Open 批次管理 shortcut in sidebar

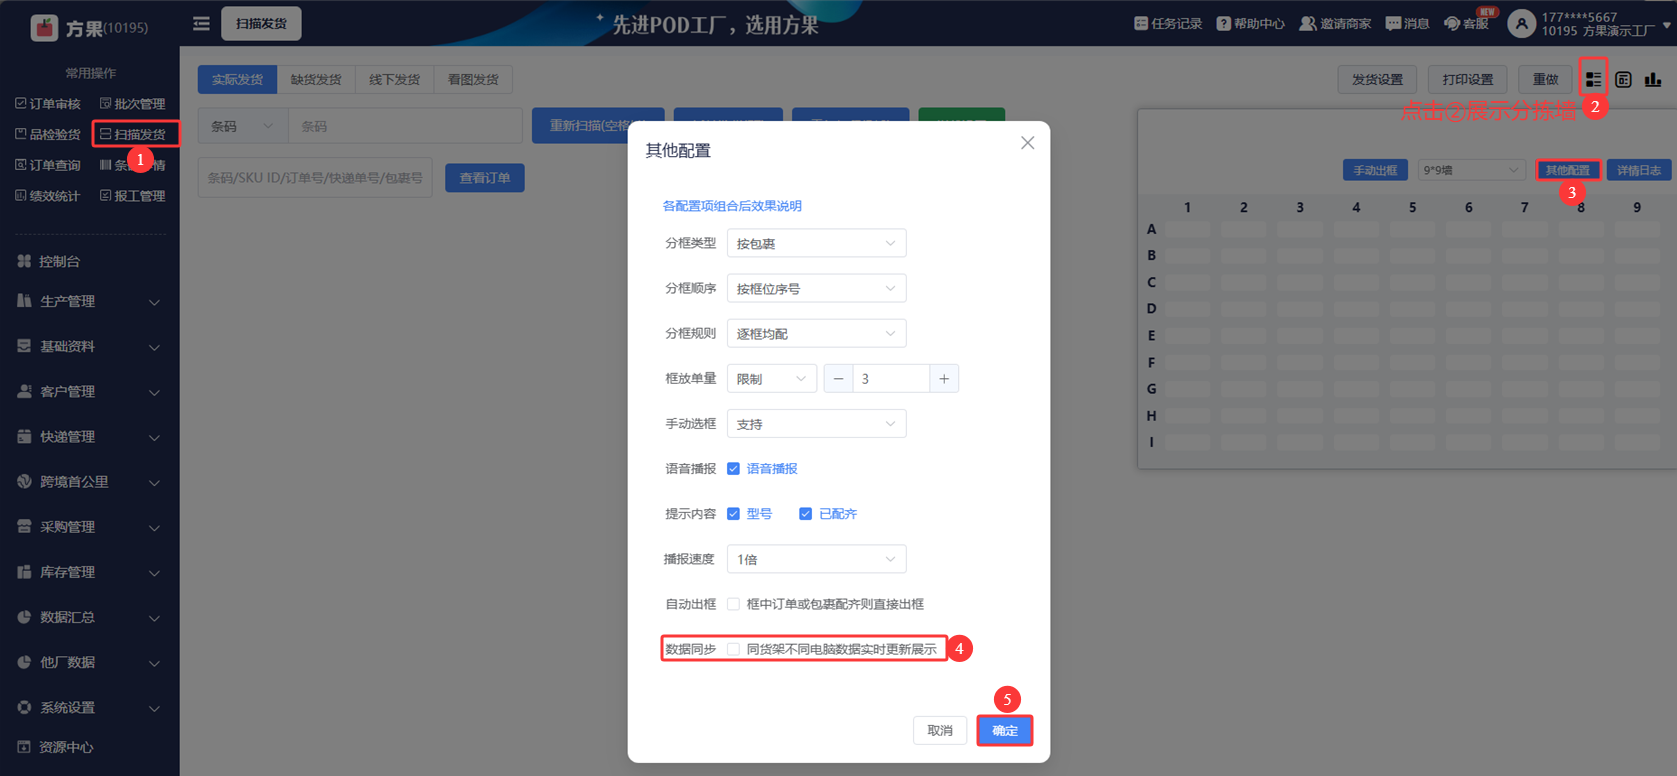[x=133, y=104]
